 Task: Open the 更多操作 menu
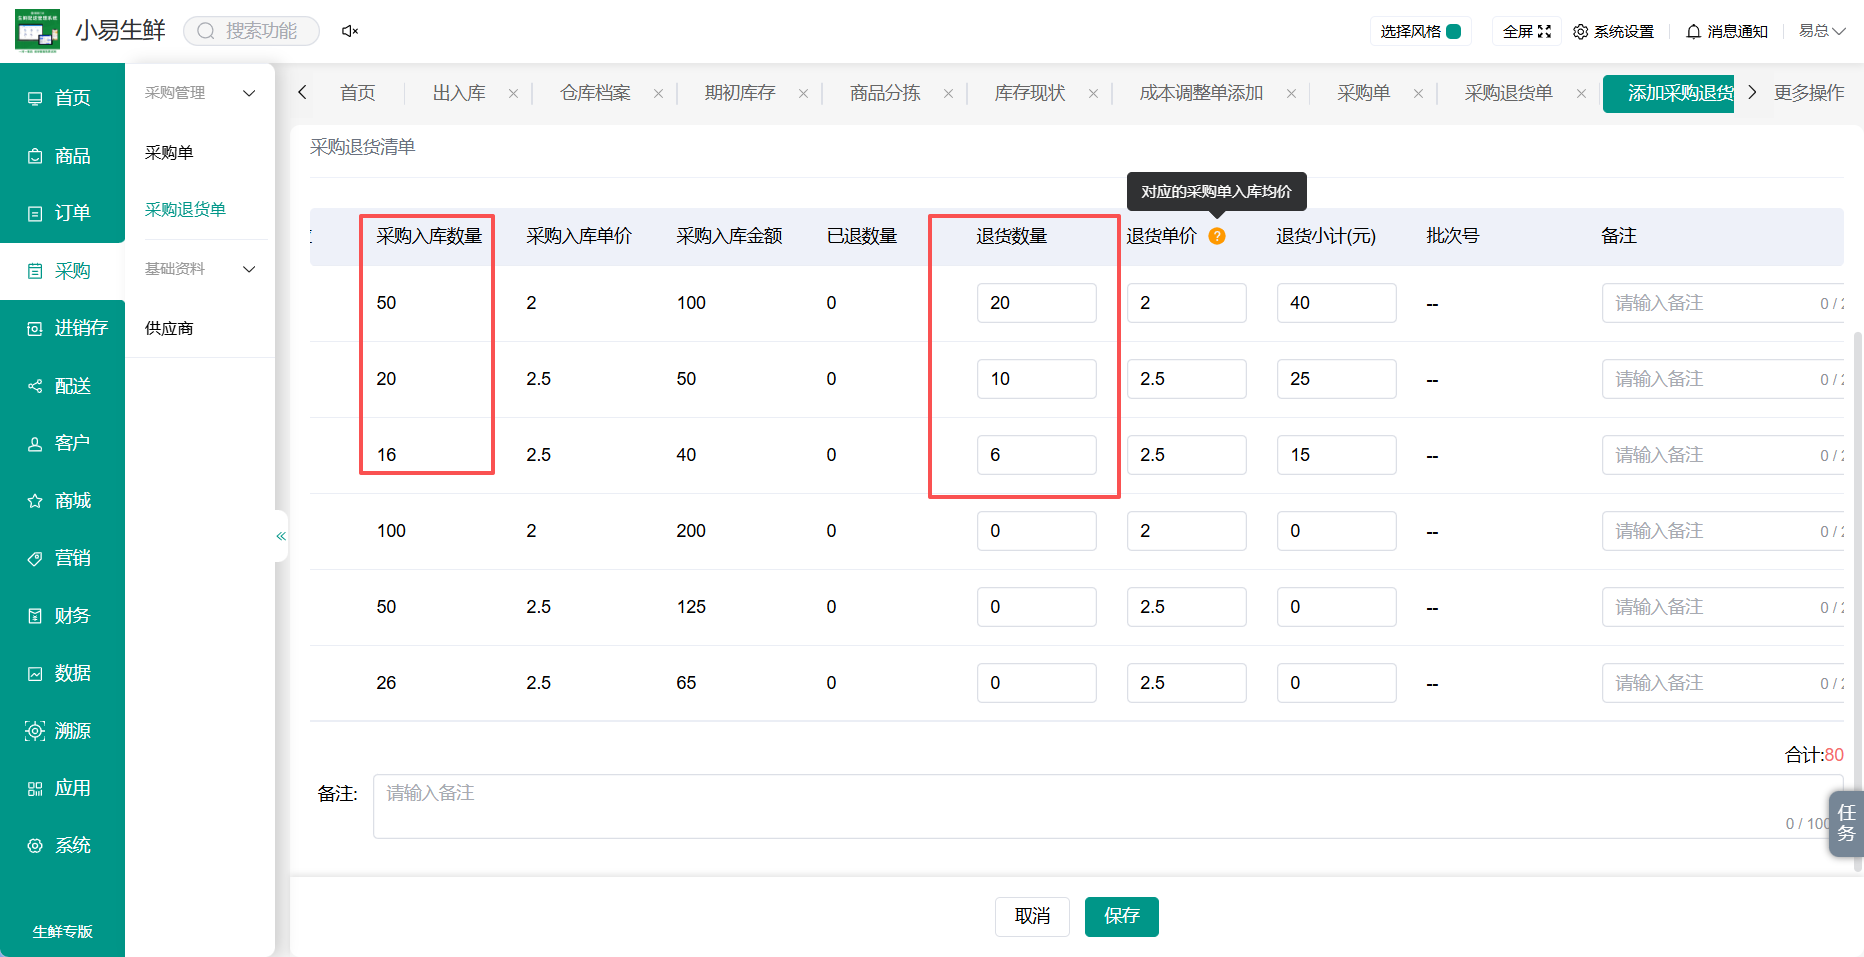pyautogui.click(x=1809, y=93)
